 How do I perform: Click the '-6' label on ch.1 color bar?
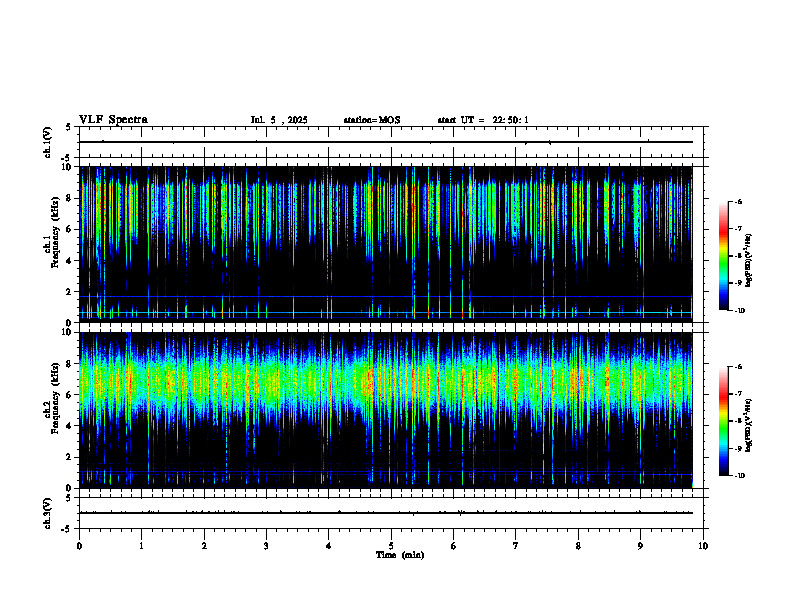point(738,201)
